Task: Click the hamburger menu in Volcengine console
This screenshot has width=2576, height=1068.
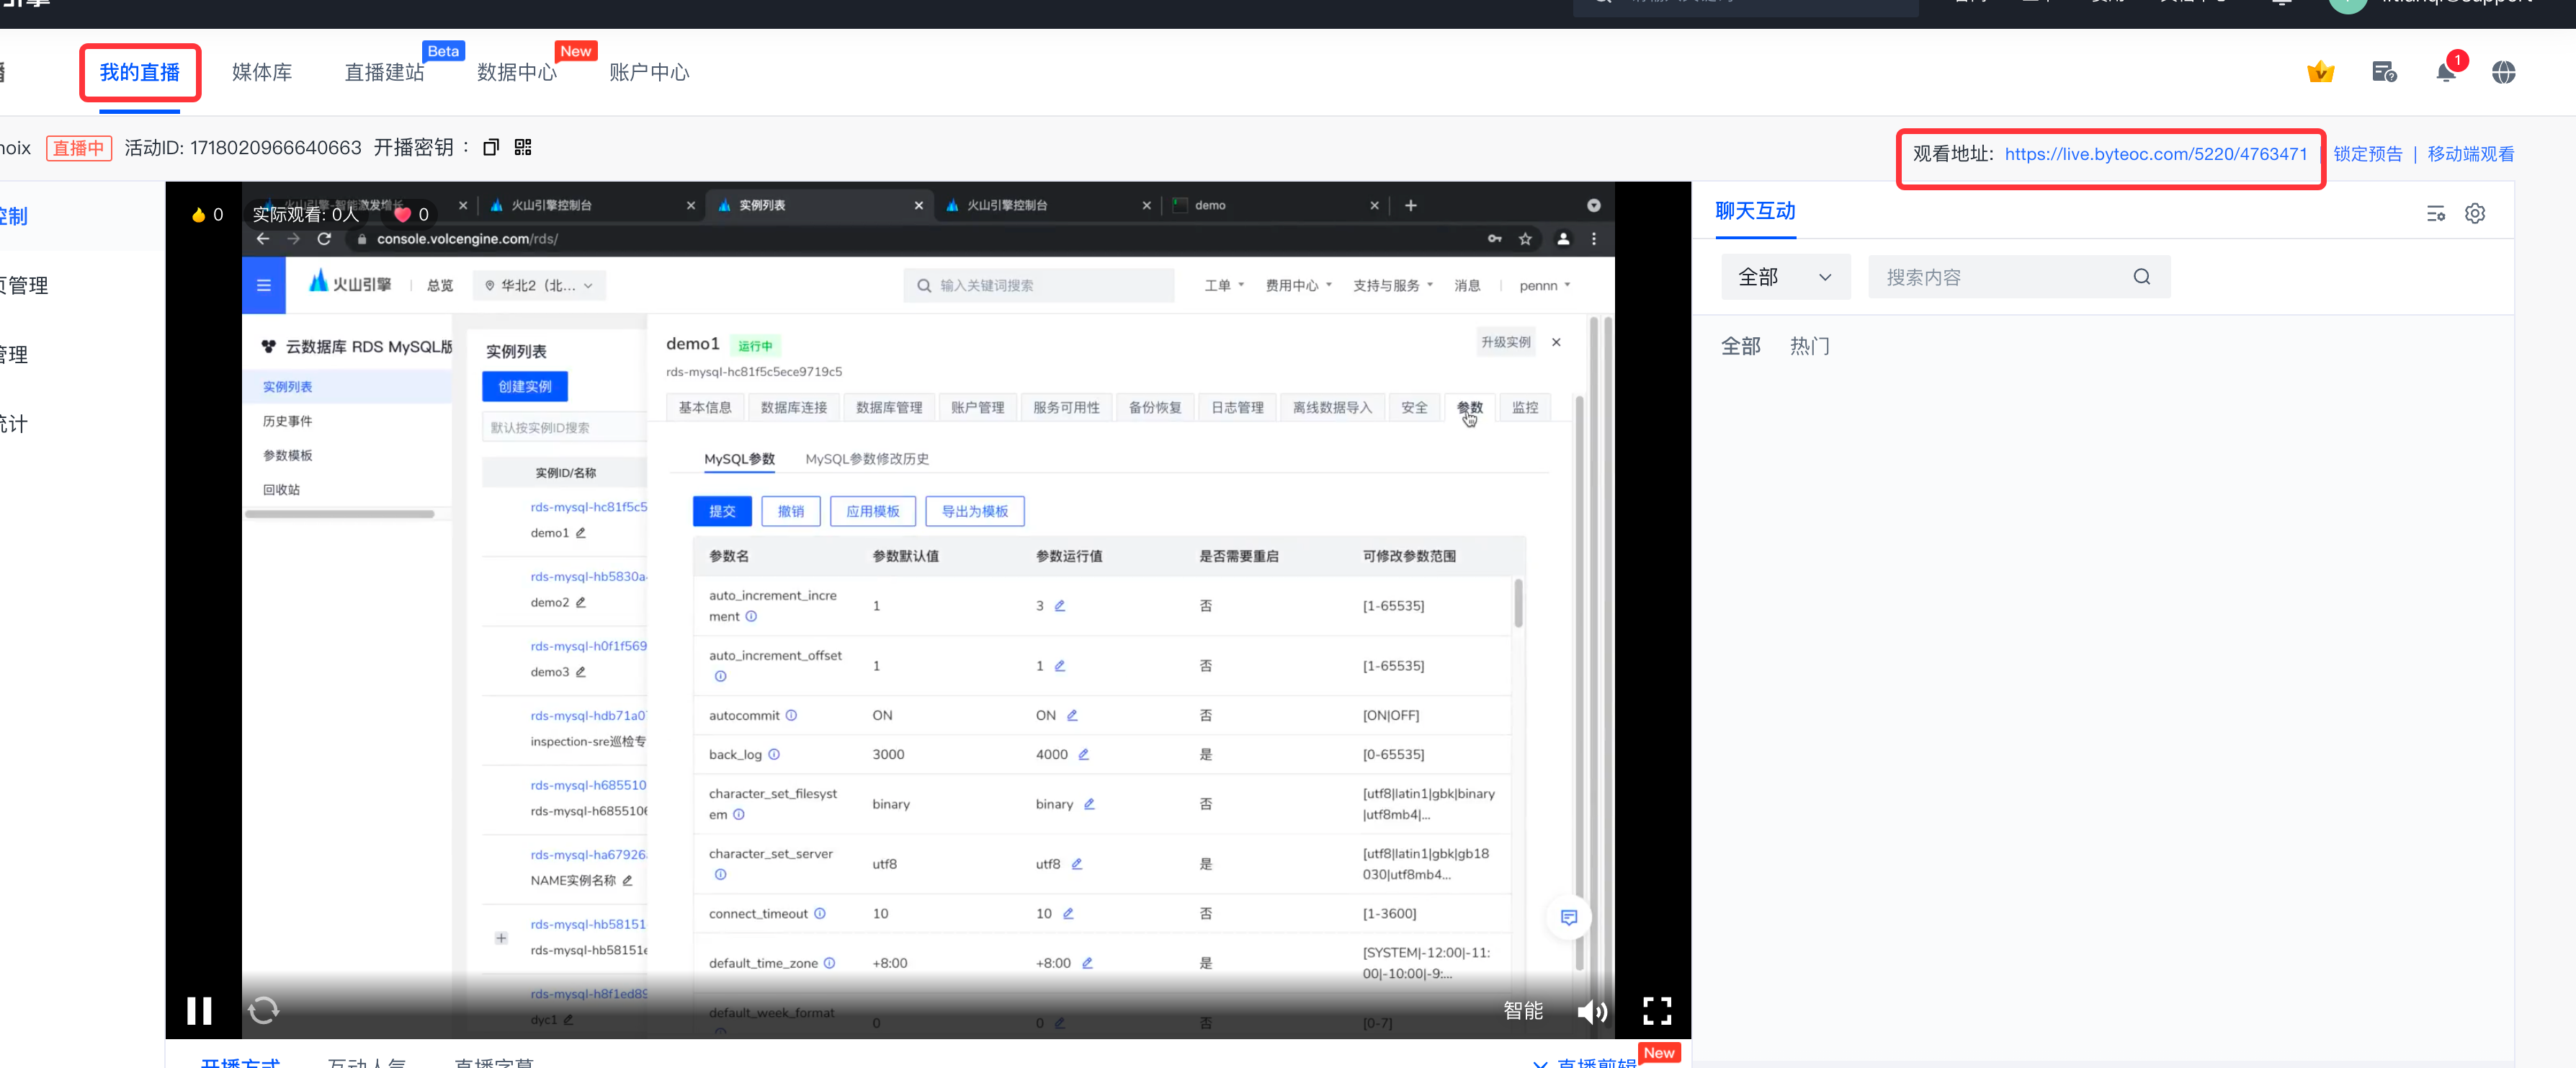Action: 264,285
